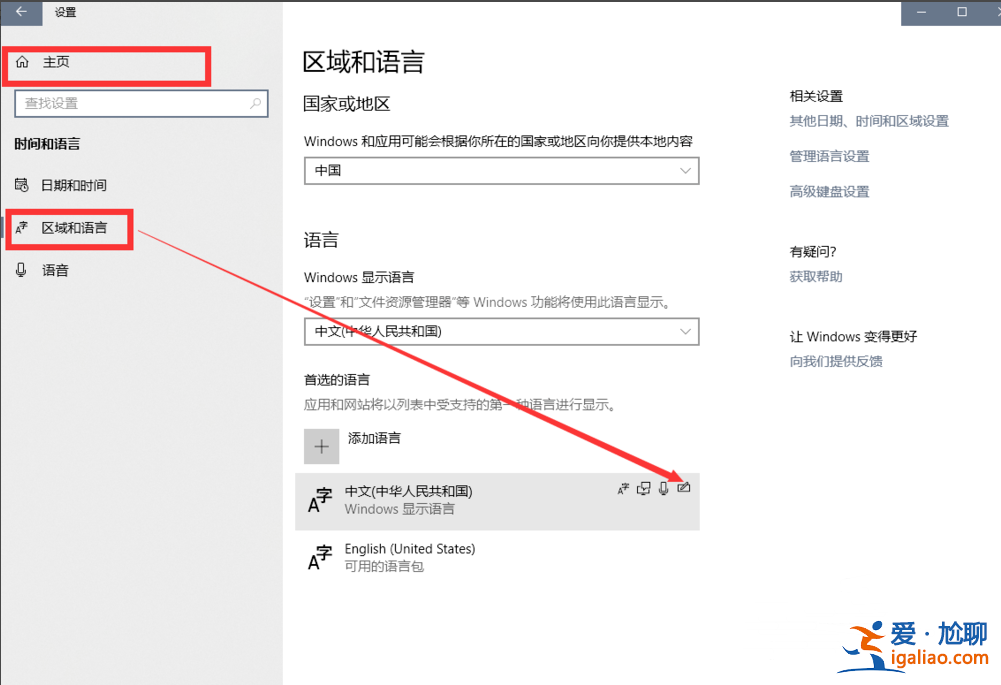The image size is (1001, 685).
Task: Click the home icon next to 主页
Action: coord(23,62)
